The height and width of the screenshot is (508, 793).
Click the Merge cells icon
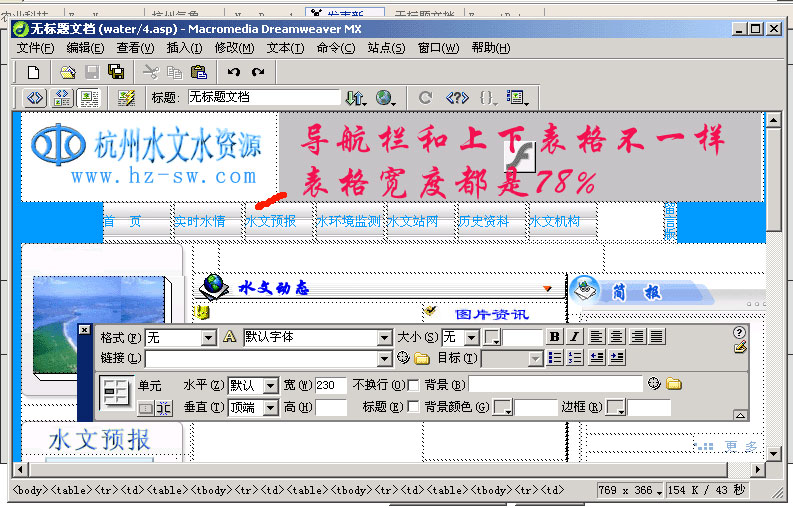145,408
